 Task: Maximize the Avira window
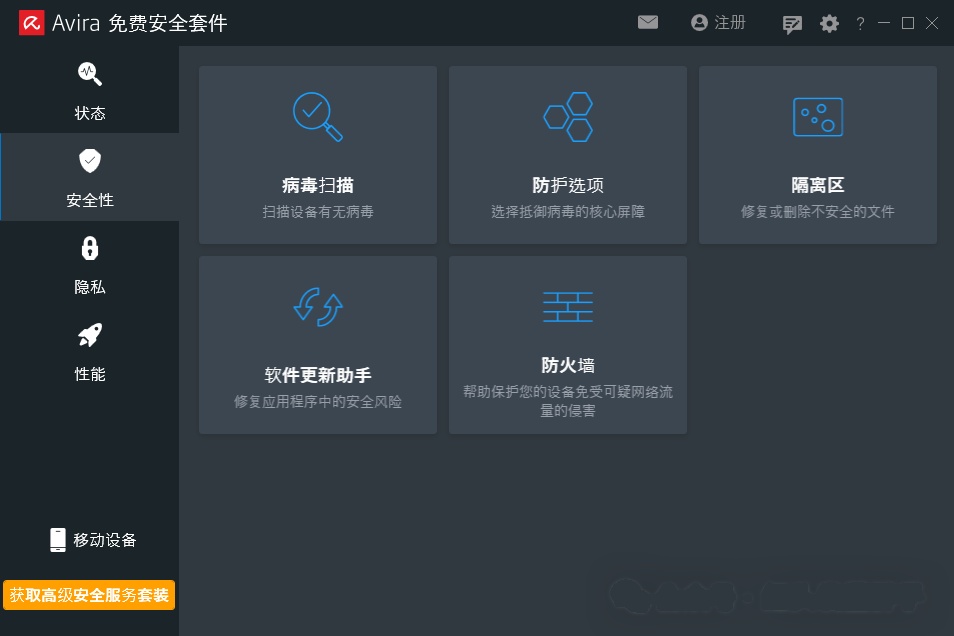pos(908,23)
